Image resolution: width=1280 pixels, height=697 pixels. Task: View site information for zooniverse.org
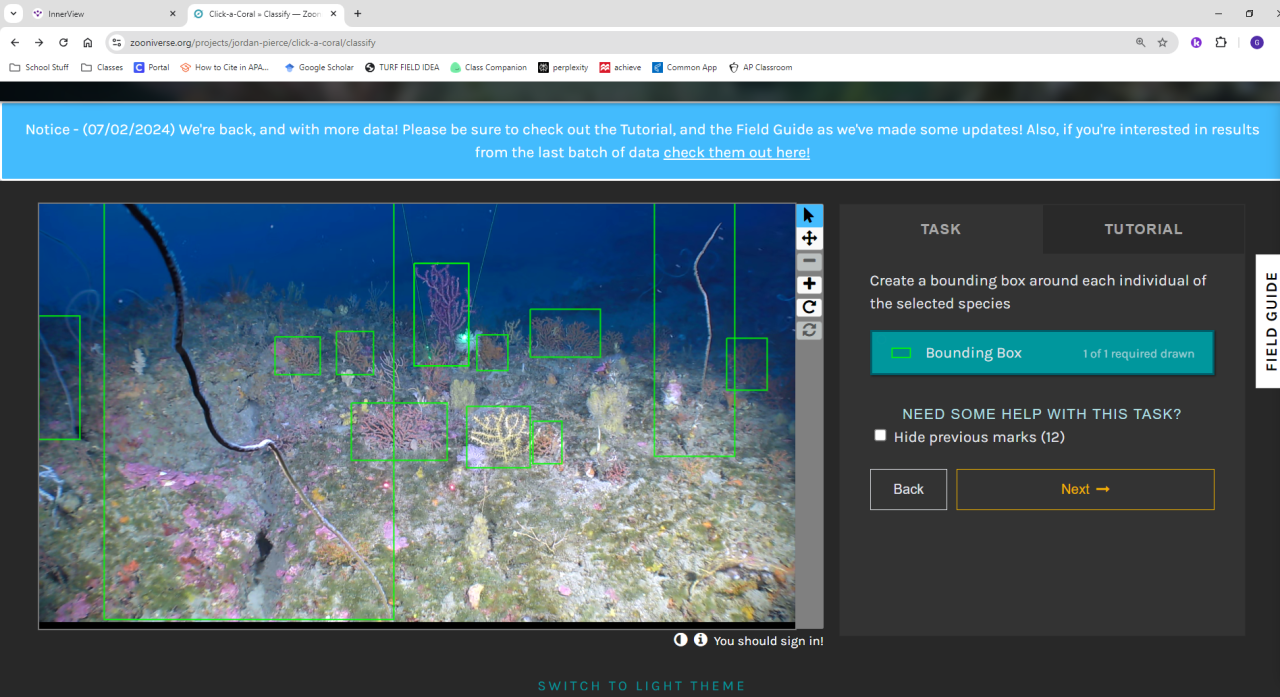pos(116,43)
